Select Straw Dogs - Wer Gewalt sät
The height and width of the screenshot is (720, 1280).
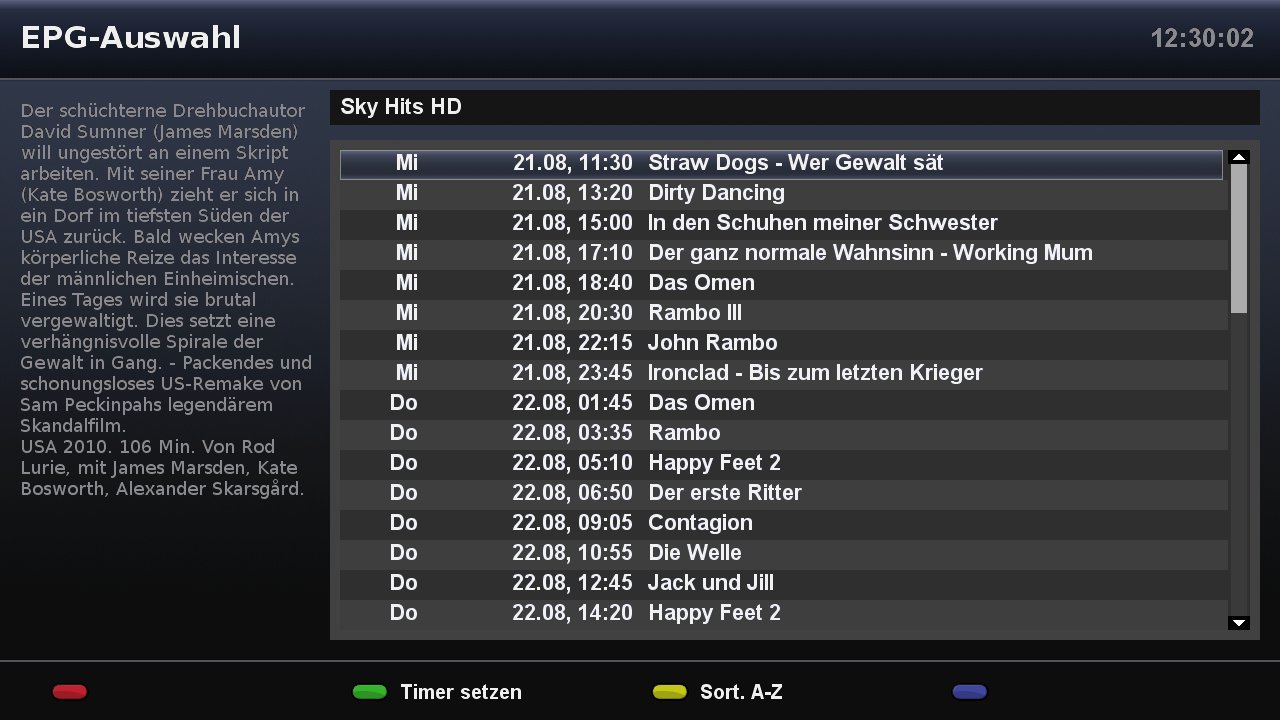click(x=795, y=163)
